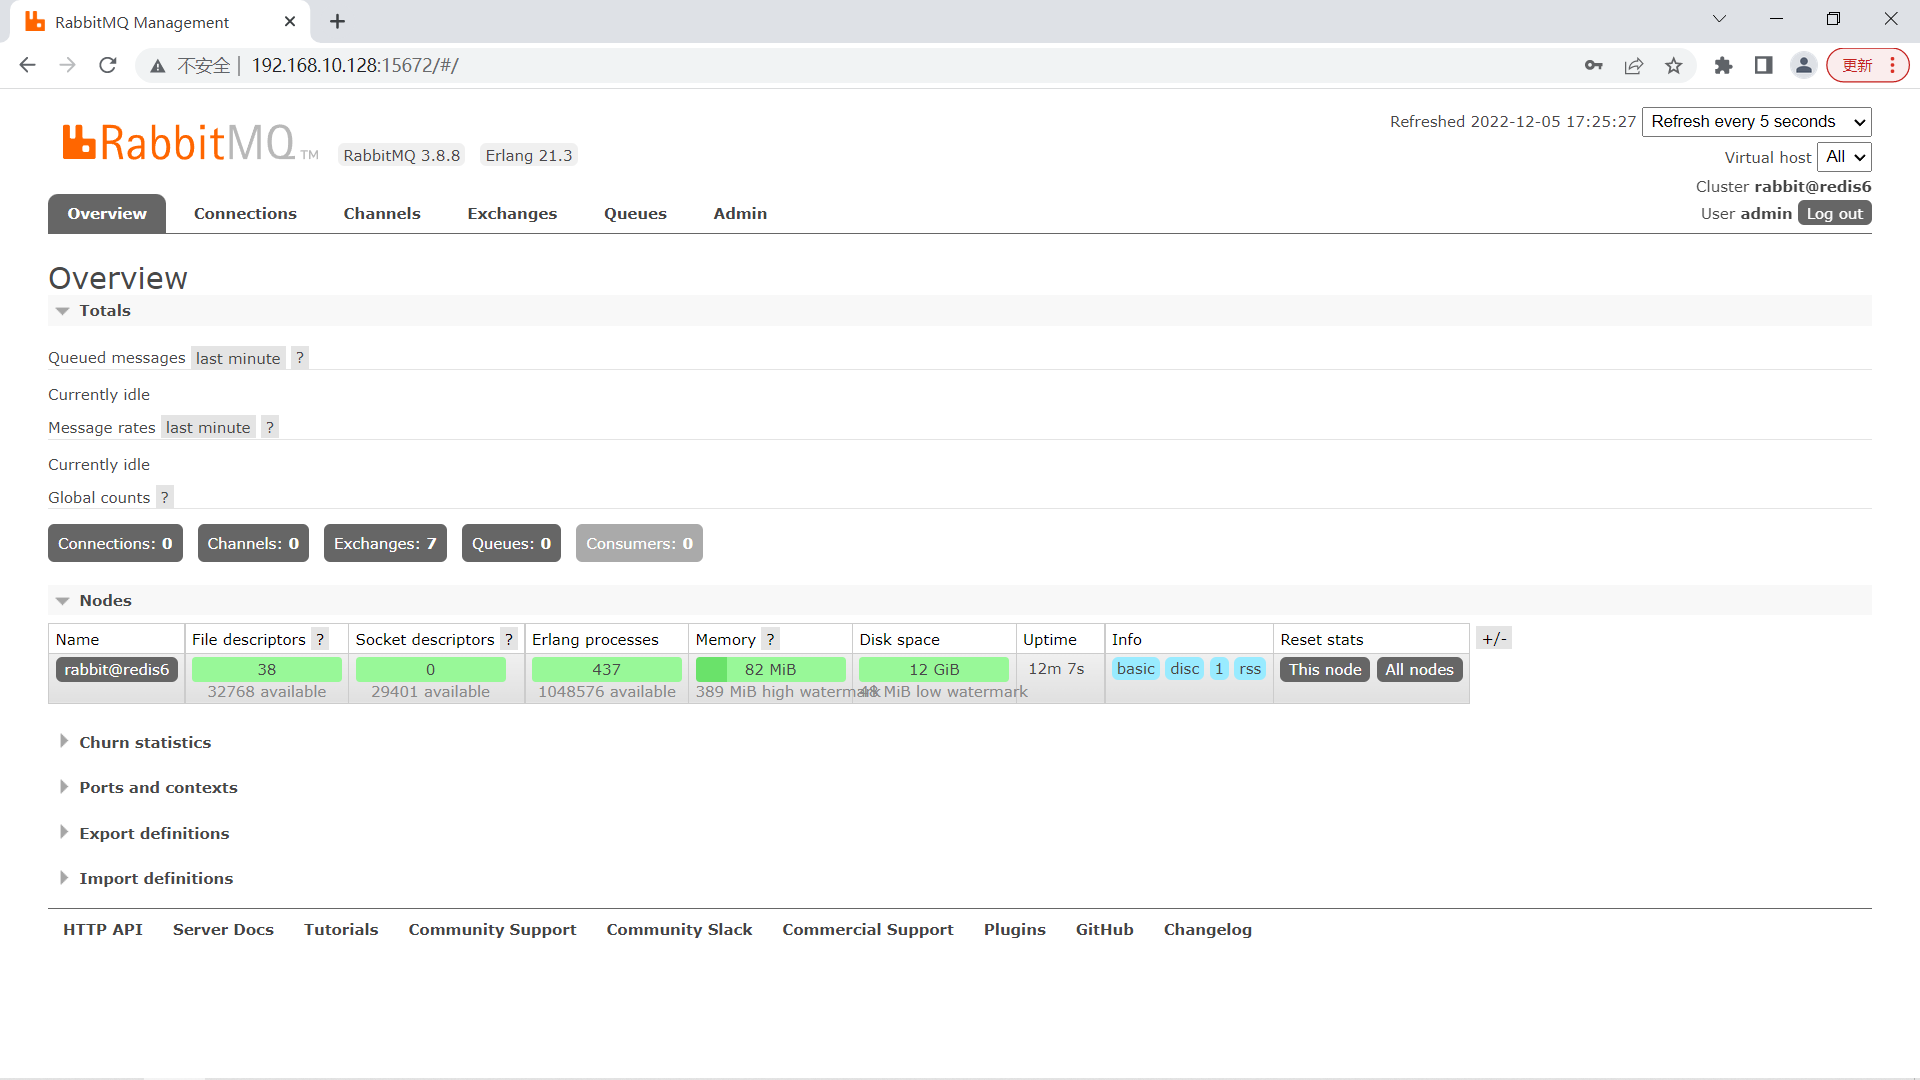
Task: Toggle browser side panel icon
Action: [x=1763, y=66]
